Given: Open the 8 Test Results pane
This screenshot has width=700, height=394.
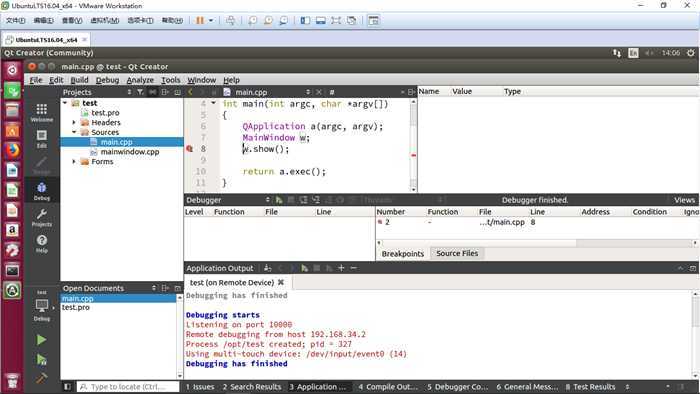Looking at the screenshot, I should coord(591,387).
